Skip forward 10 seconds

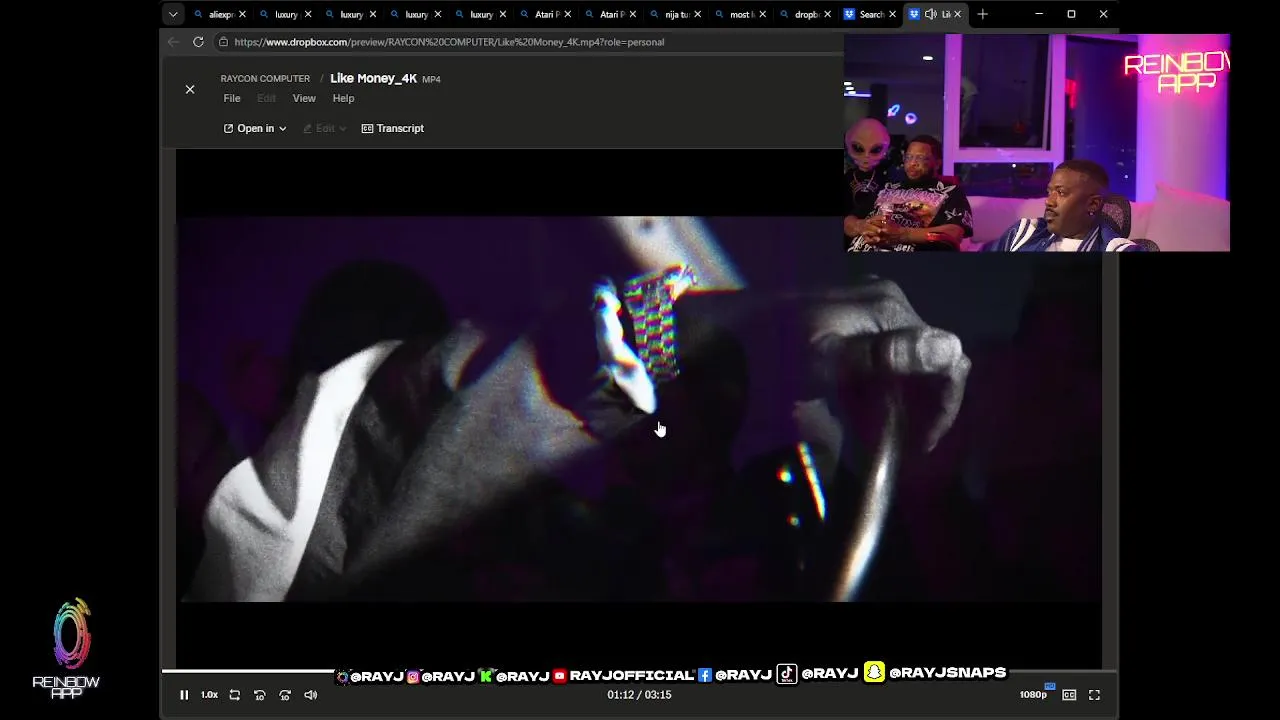pyautogui.click(x=285, y=695)
